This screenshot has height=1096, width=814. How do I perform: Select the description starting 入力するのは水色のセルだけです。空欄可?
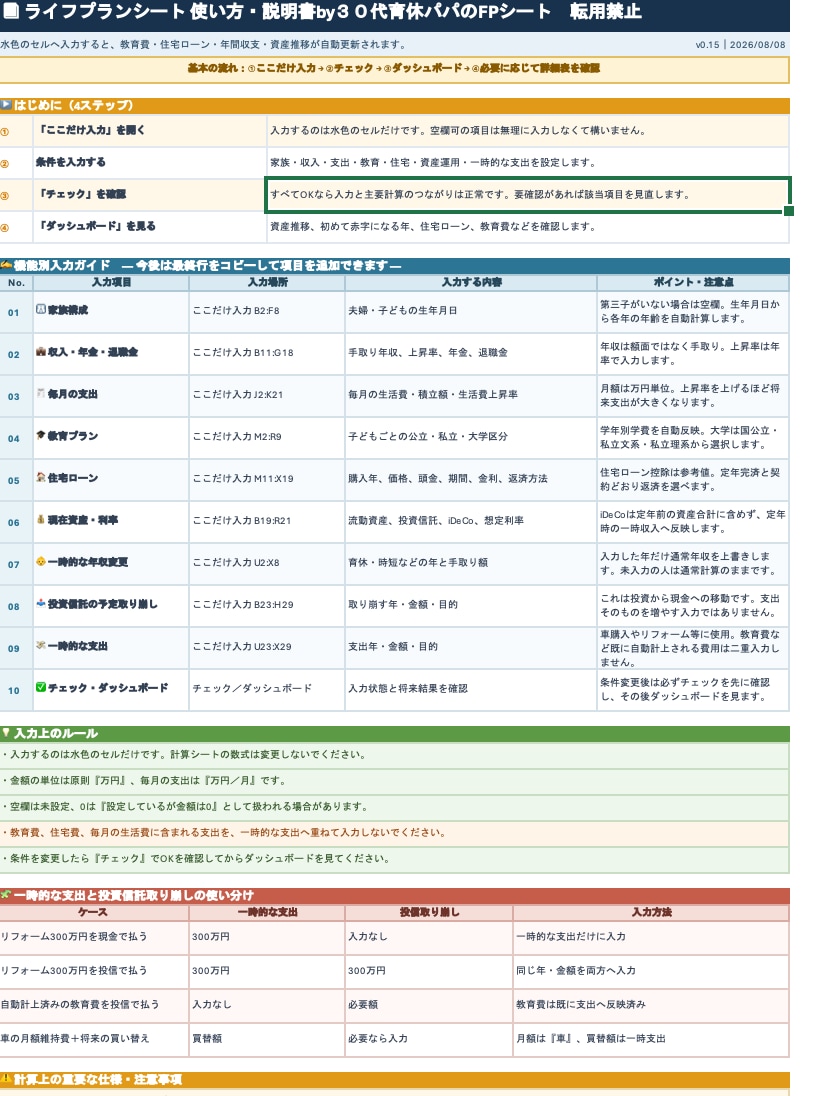(528, 131)
